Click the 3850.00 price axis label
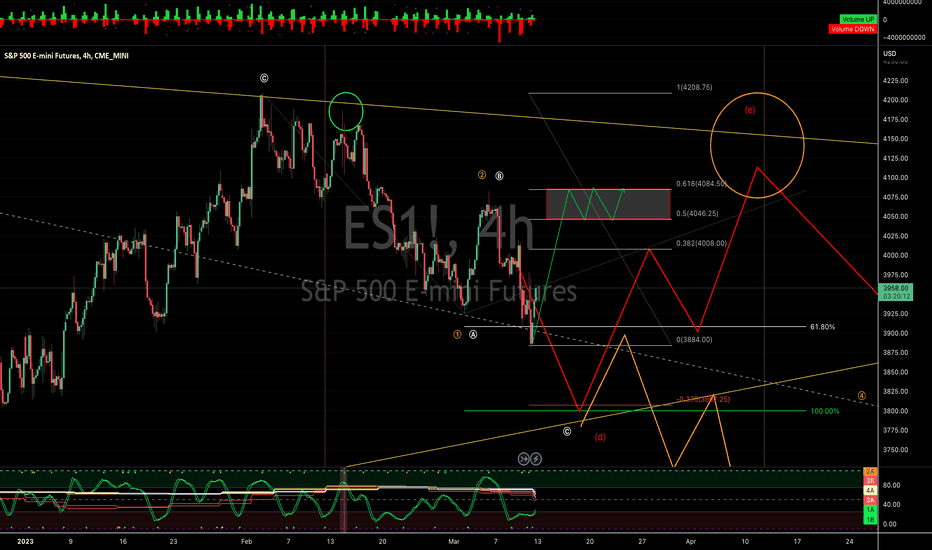The width and height of the screenshot is (932, 550). (x=896, y=372)
